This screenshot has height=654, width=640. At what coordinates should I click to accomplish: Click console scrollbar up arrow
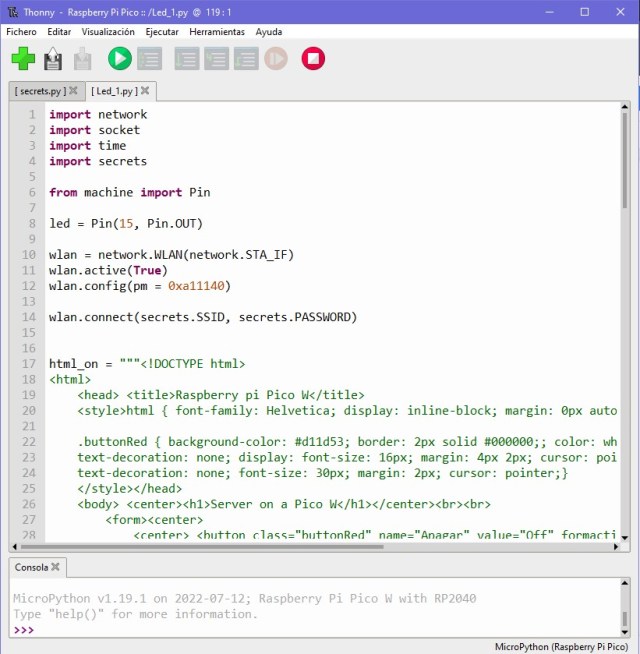tap(625, 583)
